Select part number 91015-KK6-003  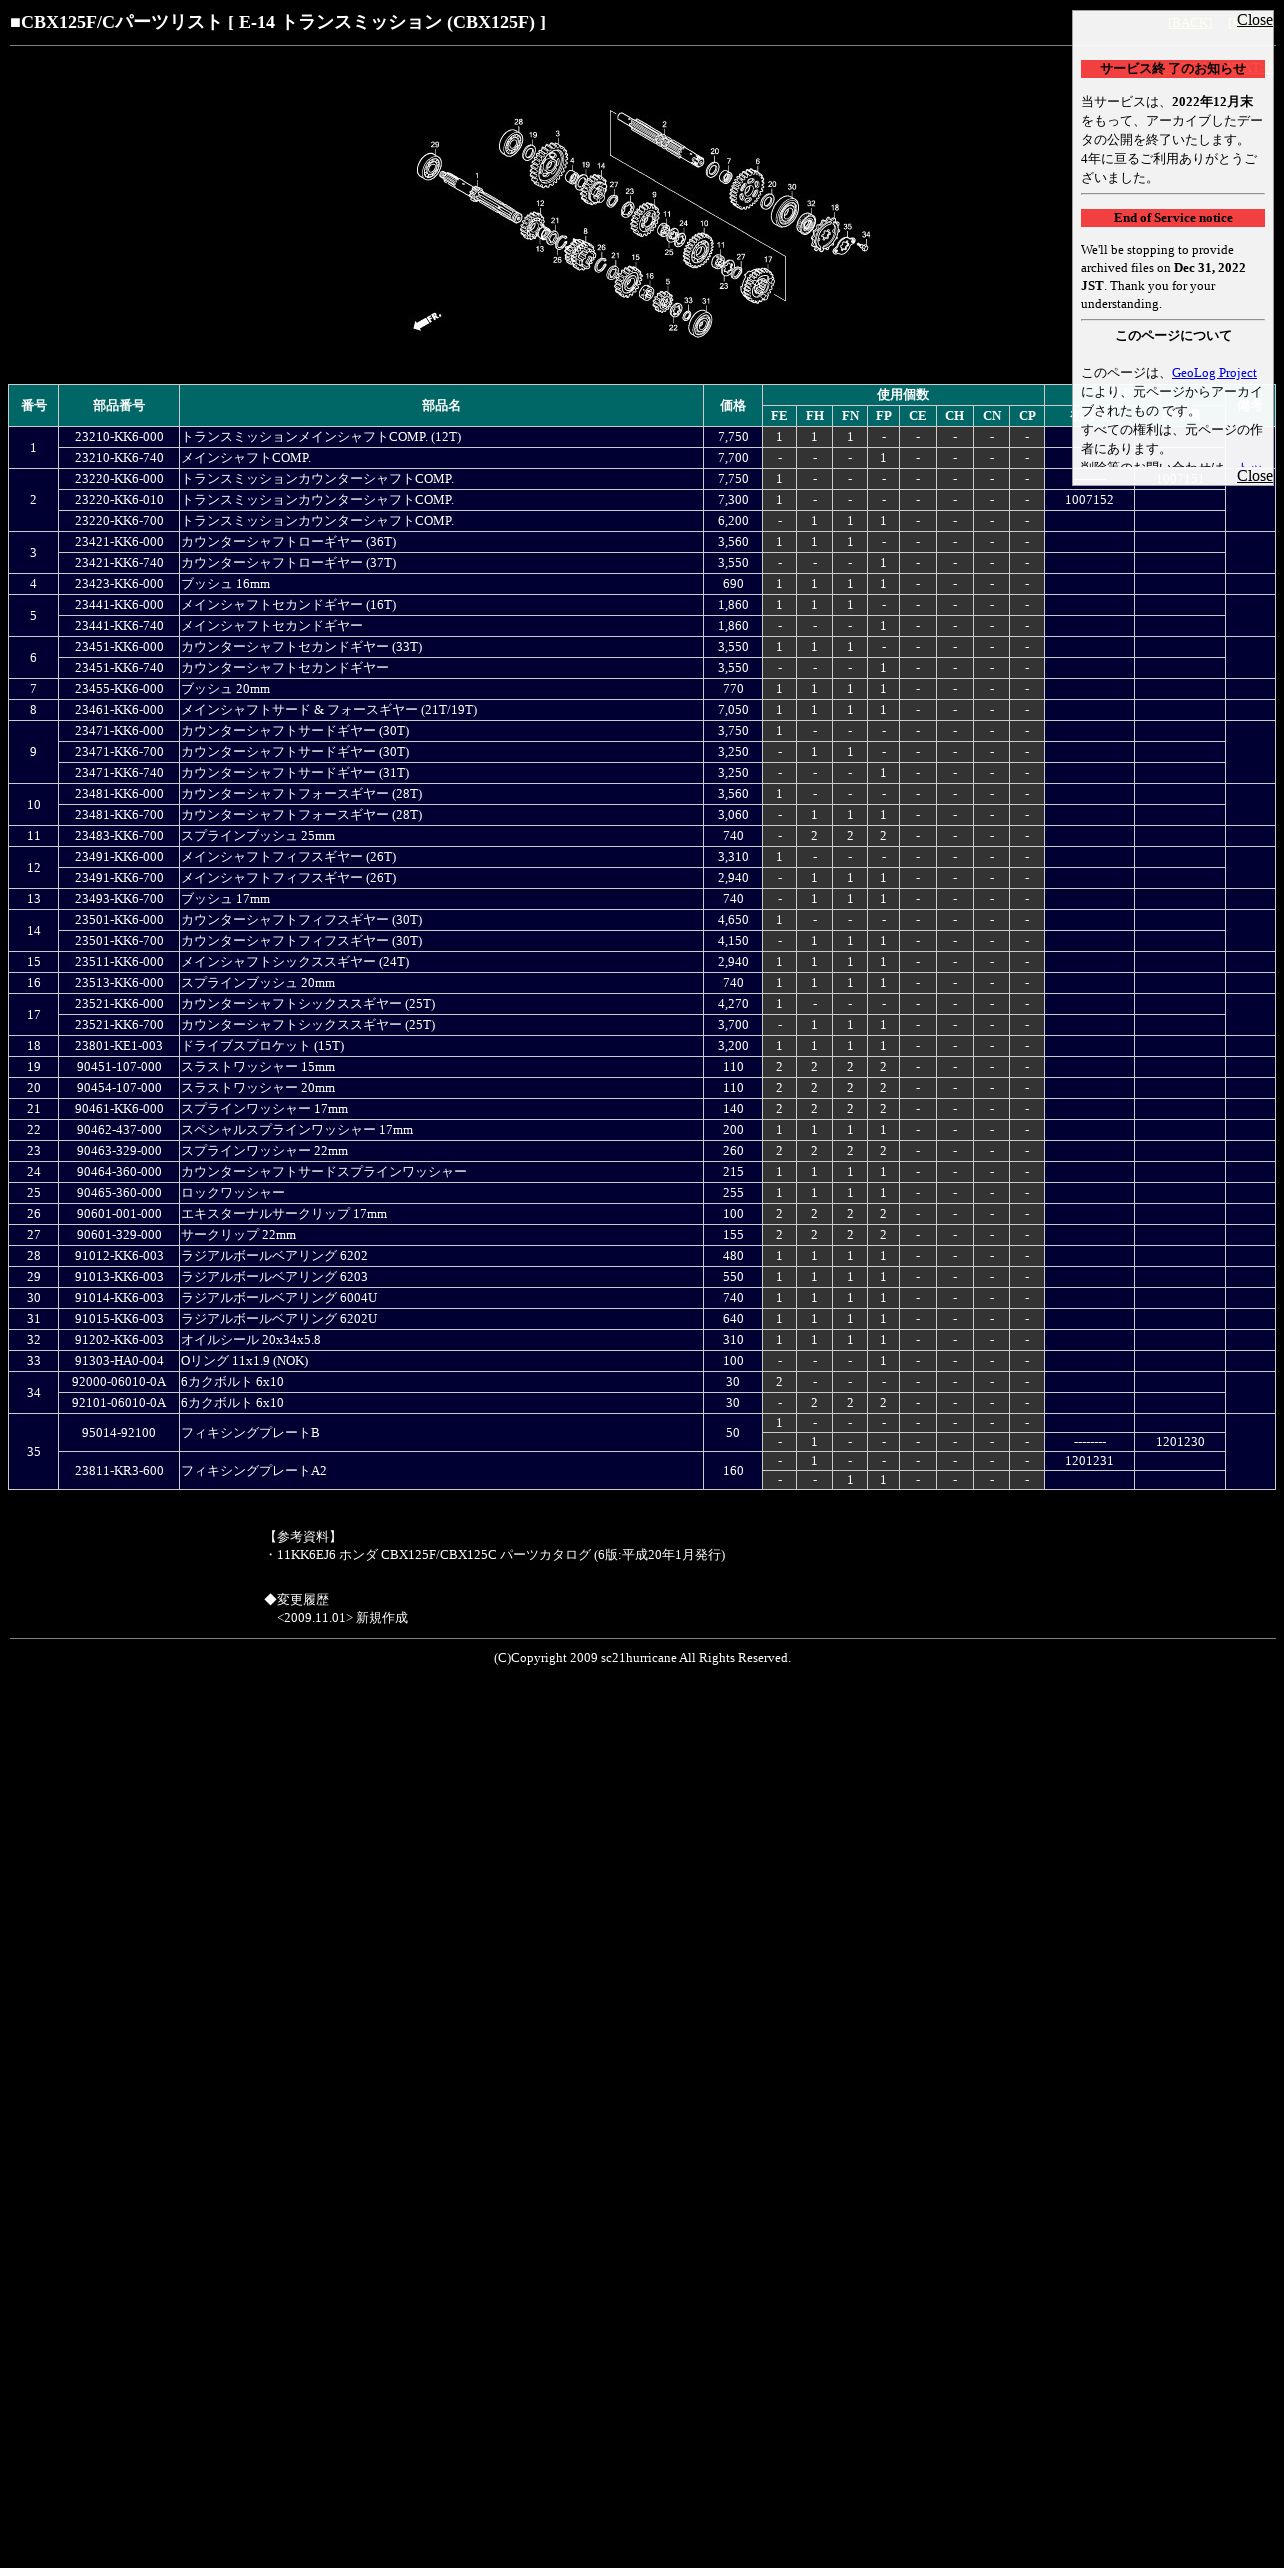coord(119,1319)
